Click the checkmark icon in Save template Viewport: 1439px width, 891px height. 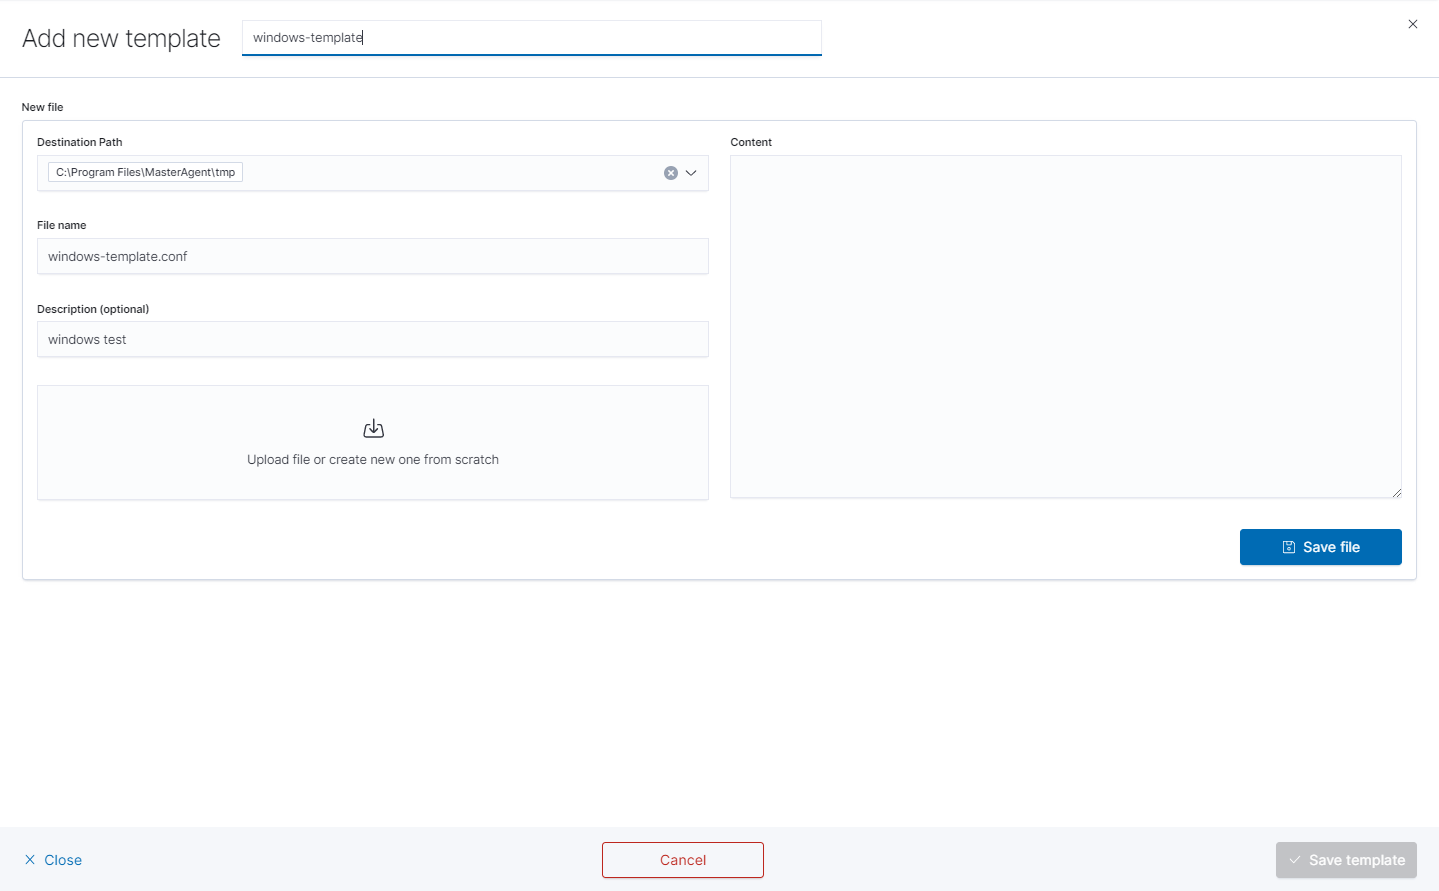(1295, 860)
